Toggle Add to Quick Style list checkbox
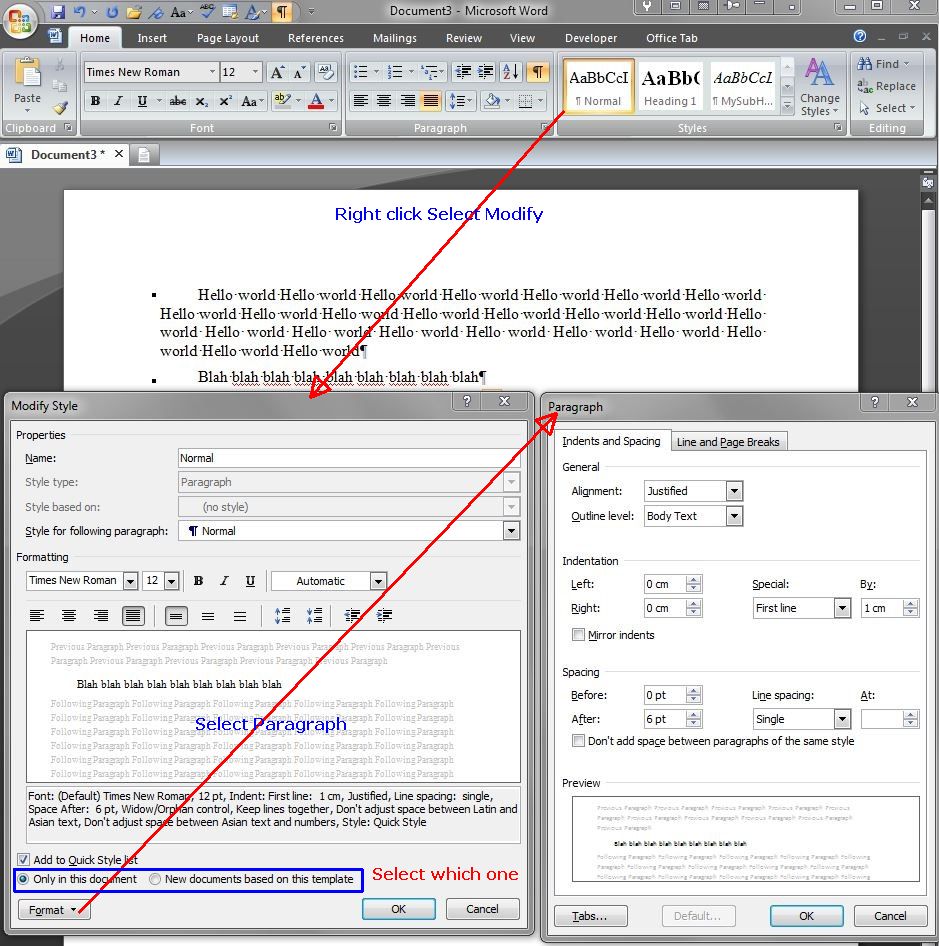This screenshot has height=946, width=939. coord(23,860)
